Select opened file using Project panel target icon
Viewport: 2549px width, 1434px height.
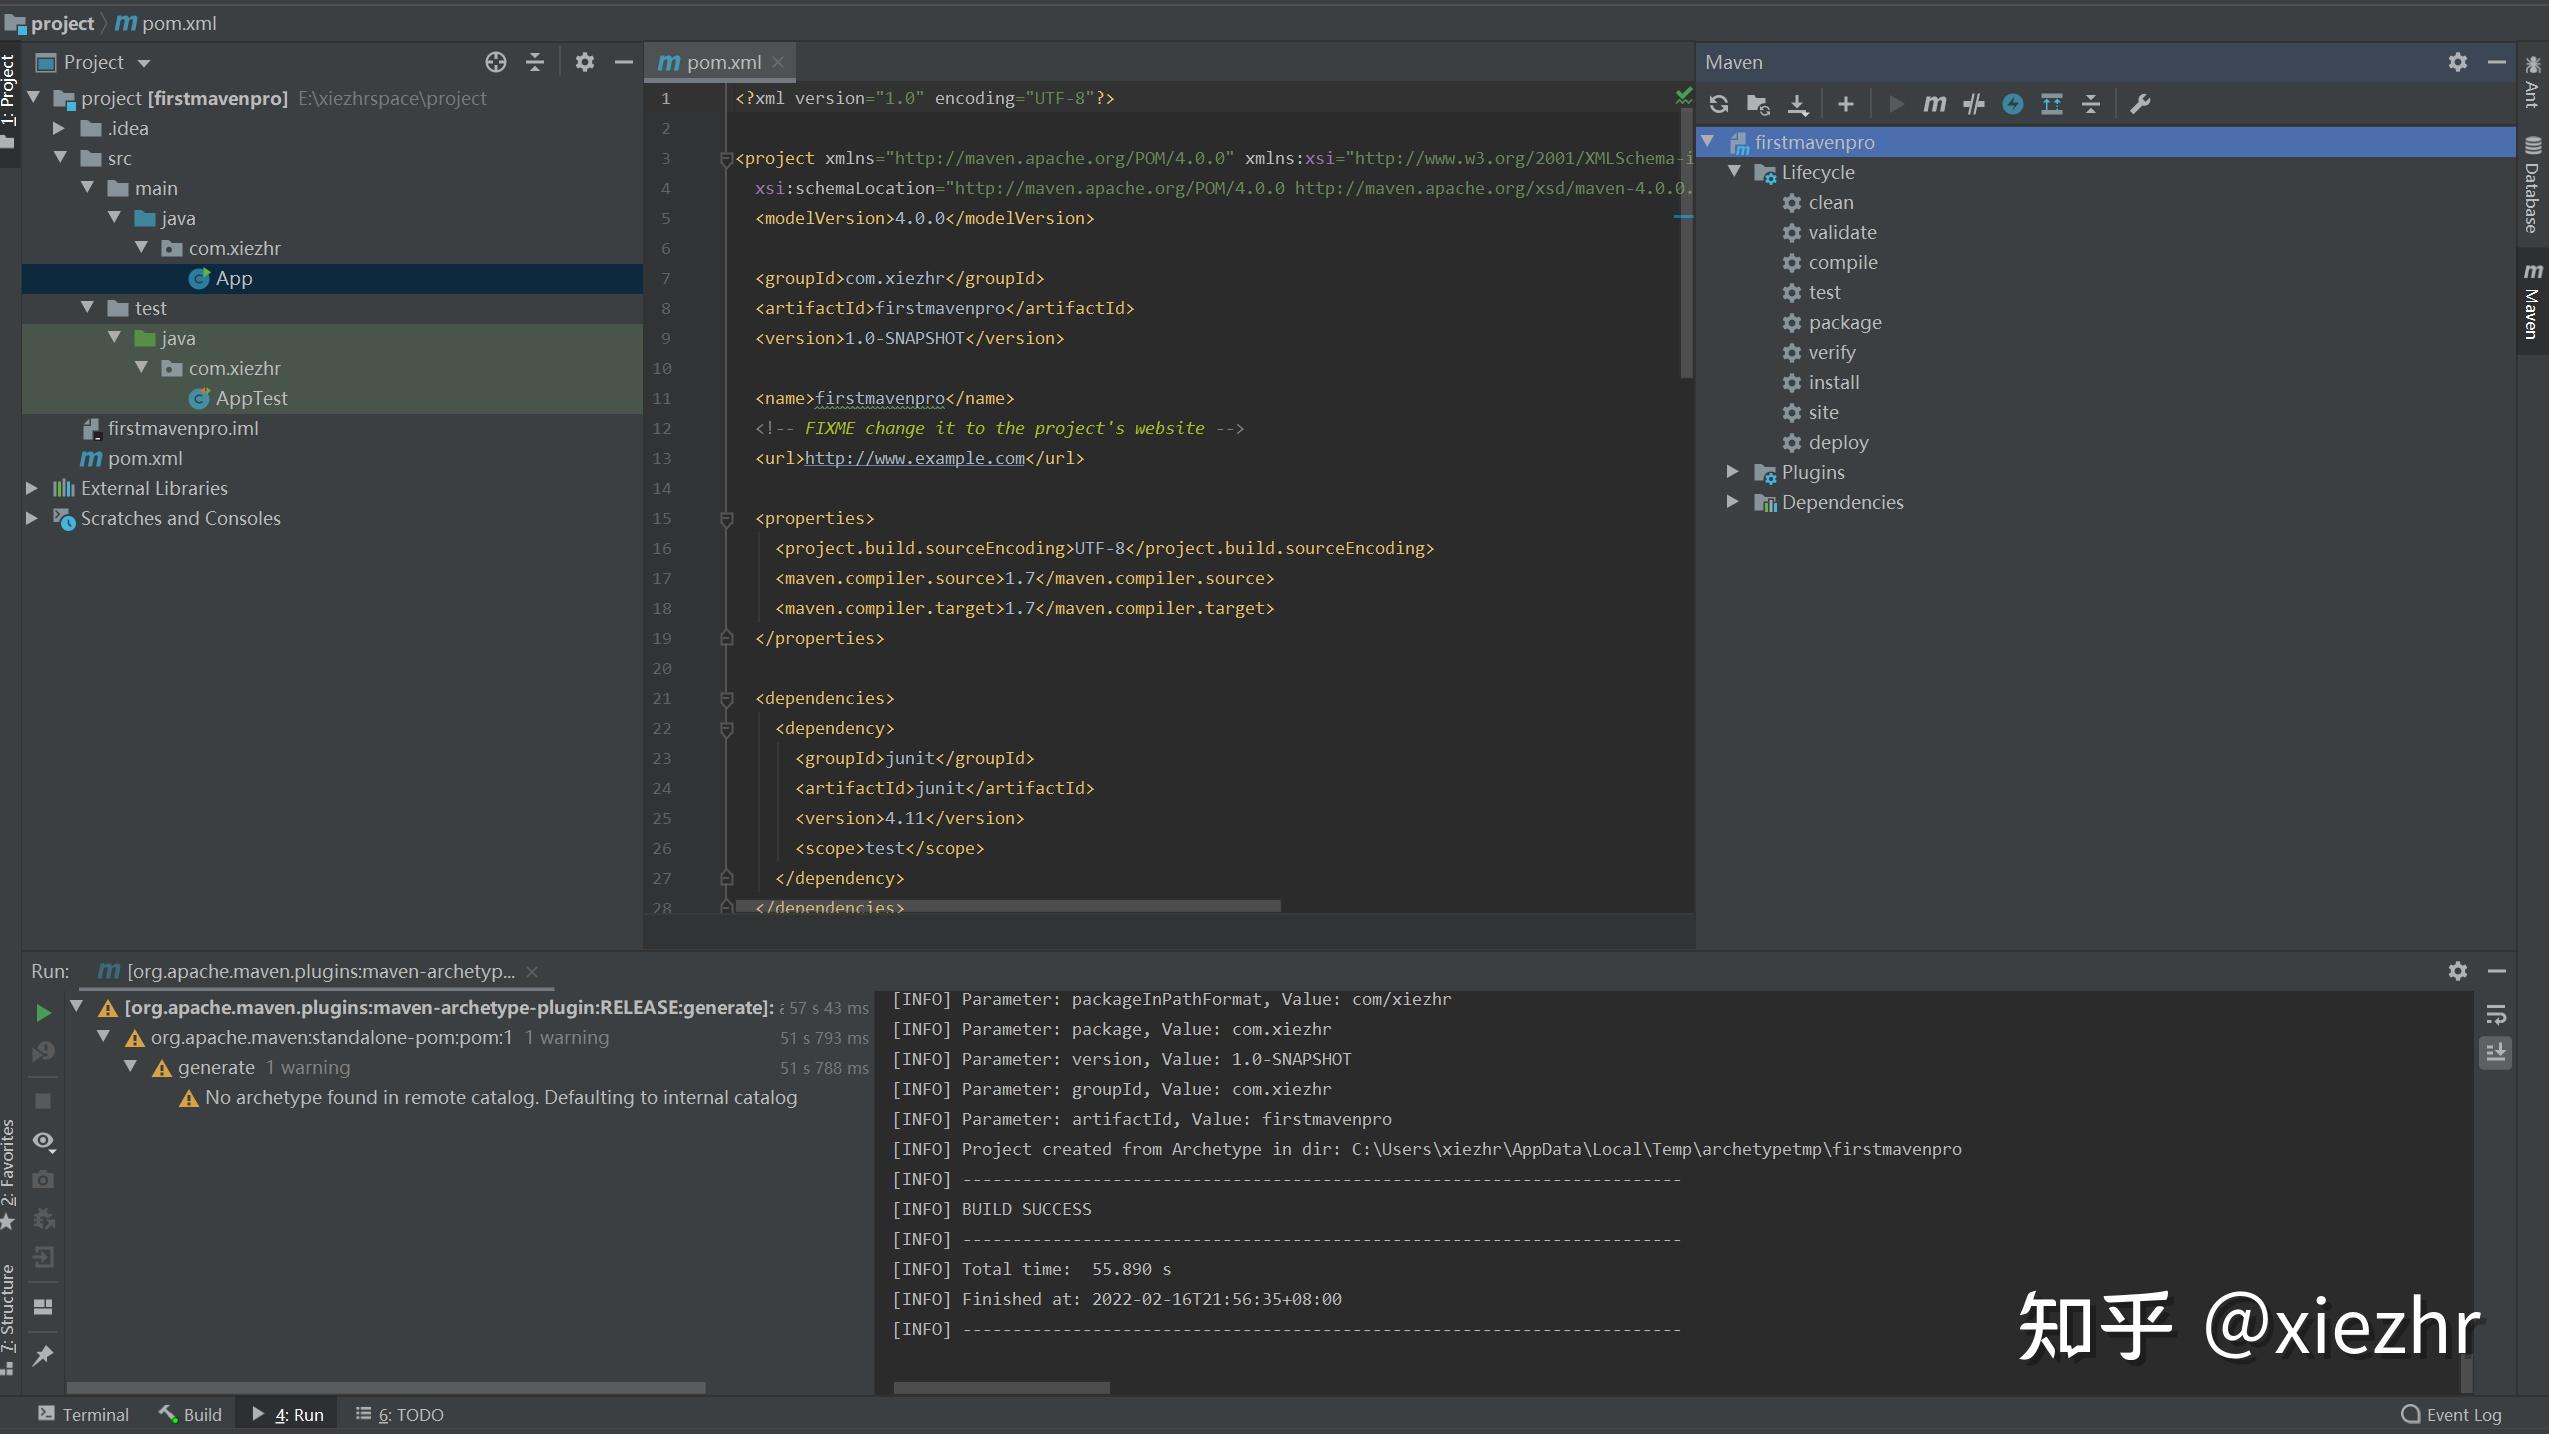[x=497, y=62]
